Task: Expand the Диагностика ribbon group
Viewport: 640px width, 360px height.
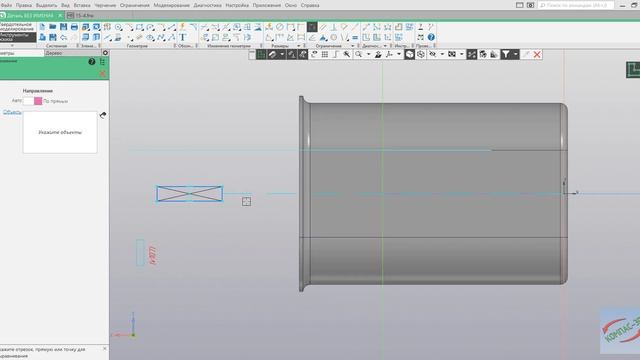Action: (x=385, y=46)
